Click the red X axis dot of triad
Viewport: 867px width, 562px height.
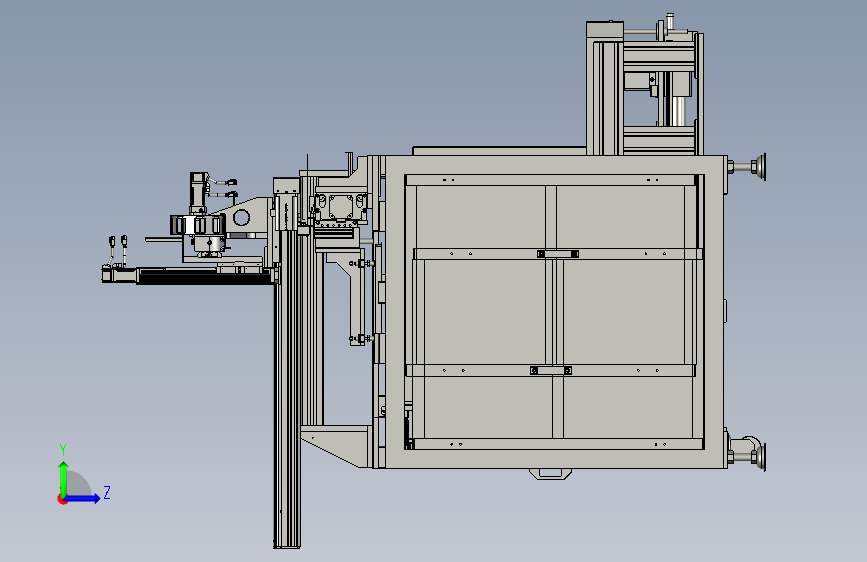click(x=61, y=499)
